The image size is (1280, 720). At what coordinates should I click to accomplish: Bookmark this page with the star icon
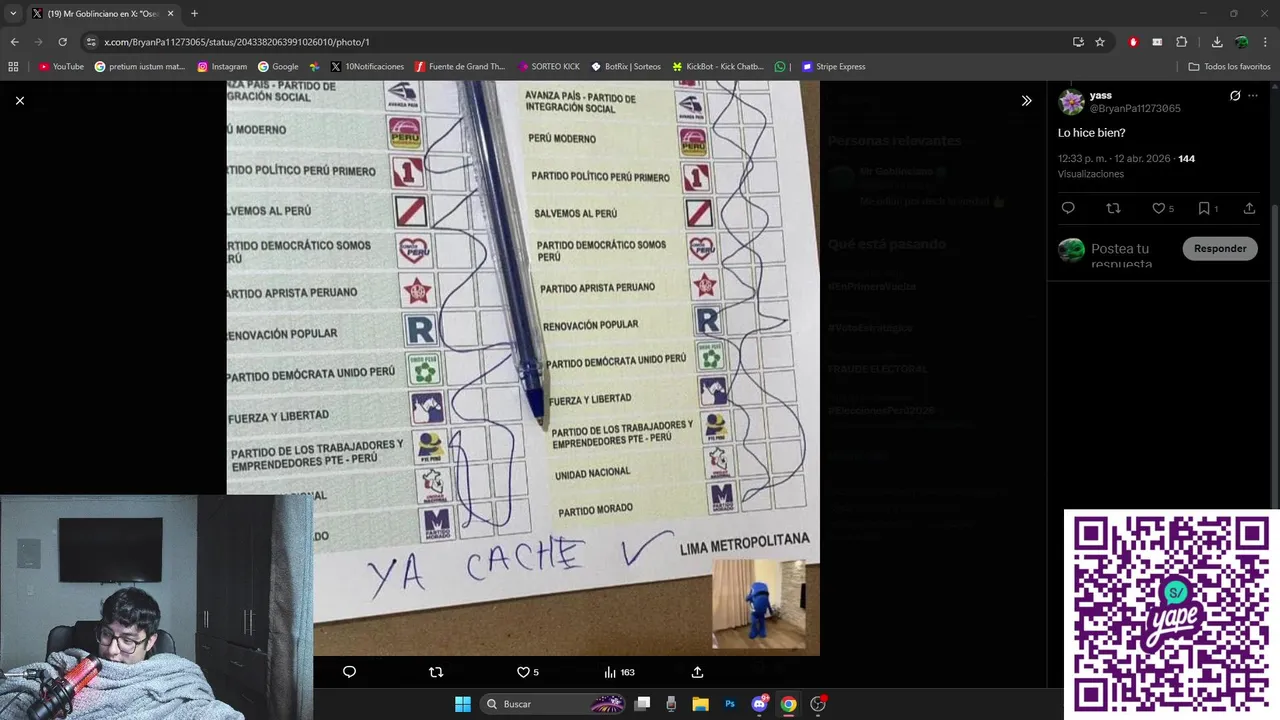1100,42
